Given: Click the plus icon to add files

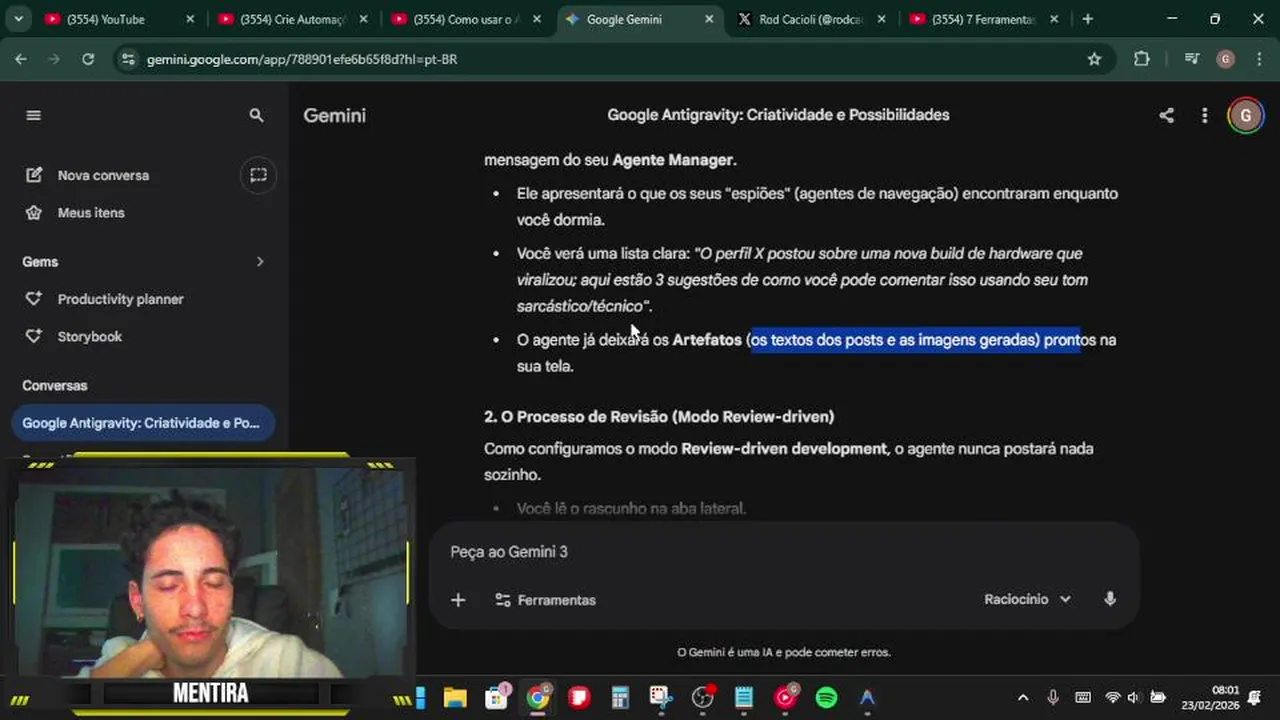Looking at the screenshot, I should tap(458, 600).
